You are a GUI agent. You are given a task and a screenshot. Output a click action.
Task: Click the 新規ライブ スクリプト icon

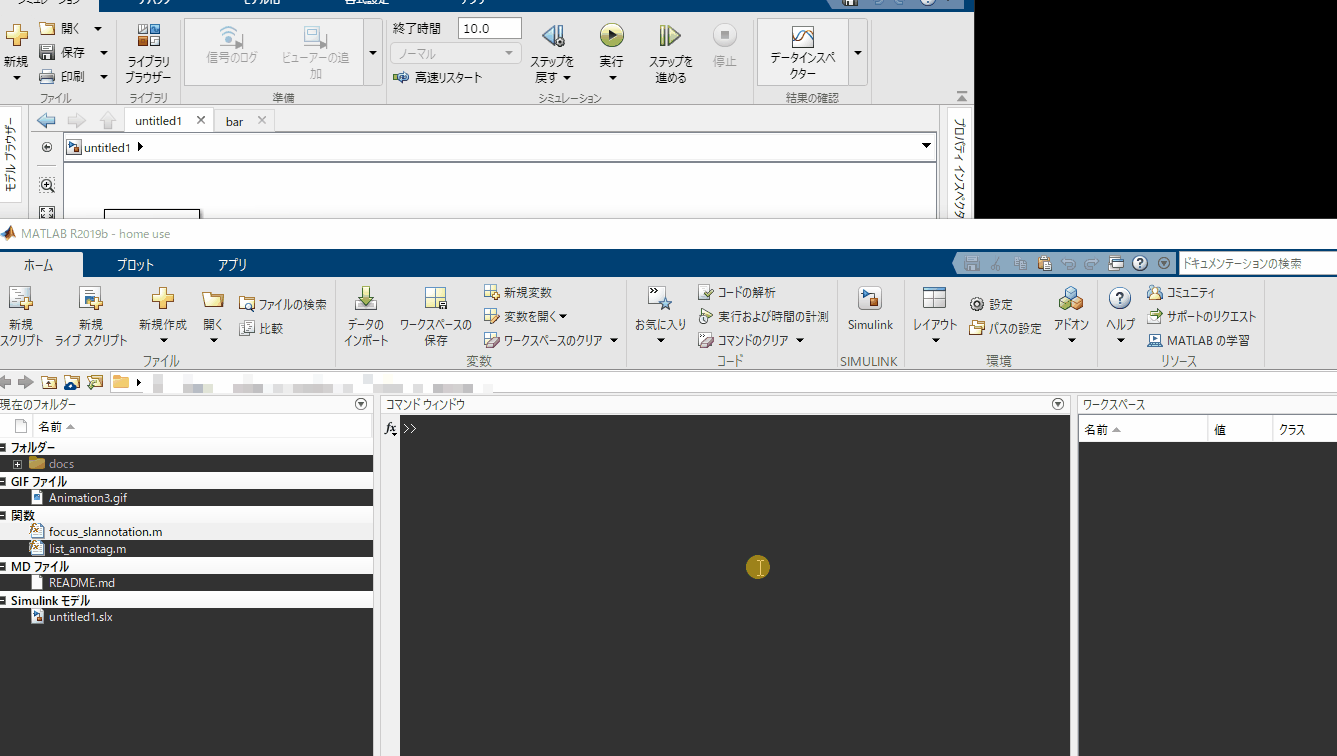click(91, 297)
